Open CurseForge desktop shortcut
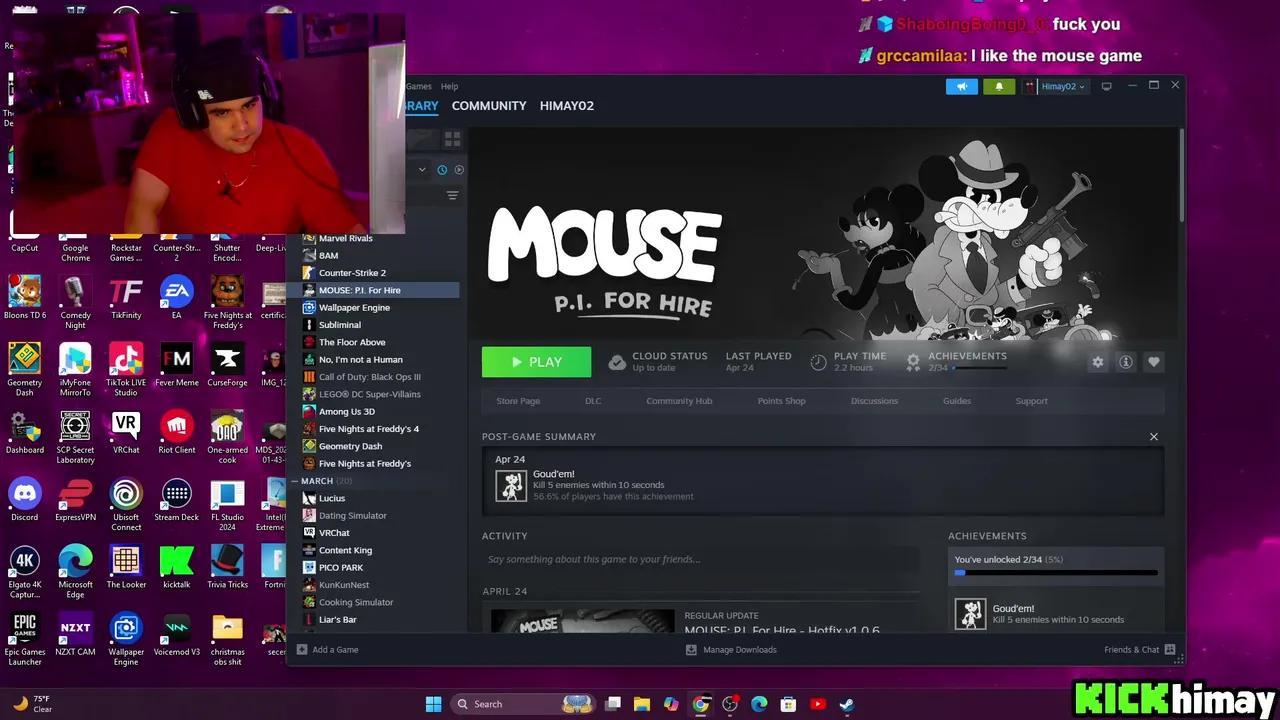This screenshot has width=1280, height=720. click(x=227, y=365)
